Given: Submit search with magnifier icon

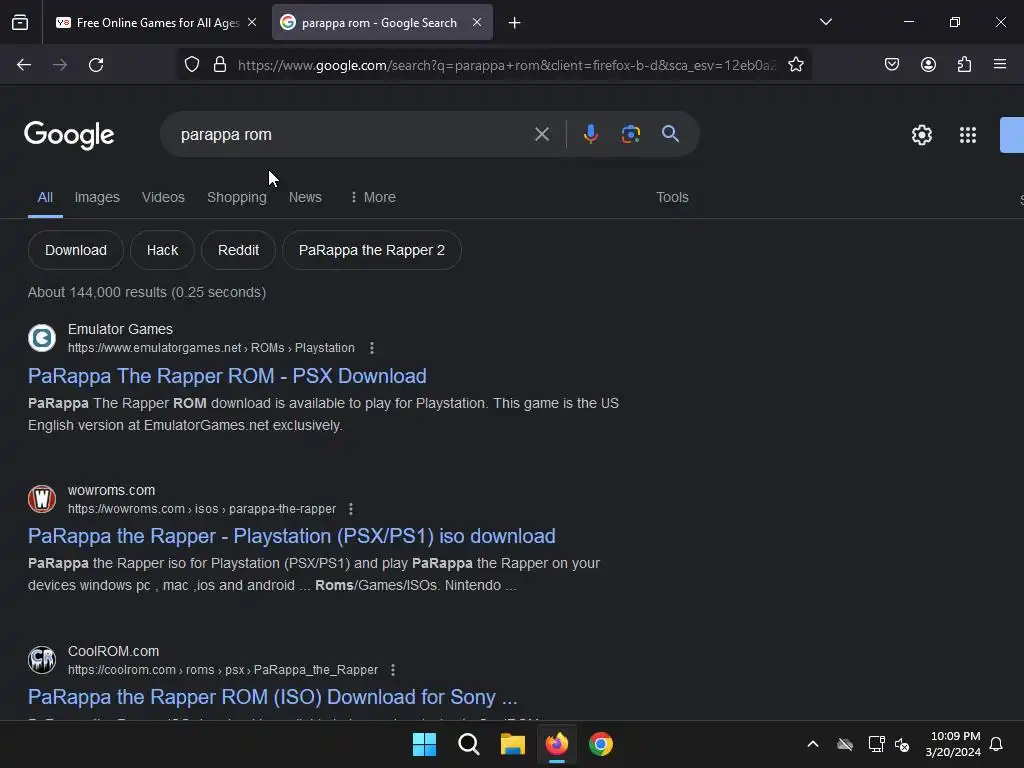Looking at the screenshot, I should coord(670,135).
